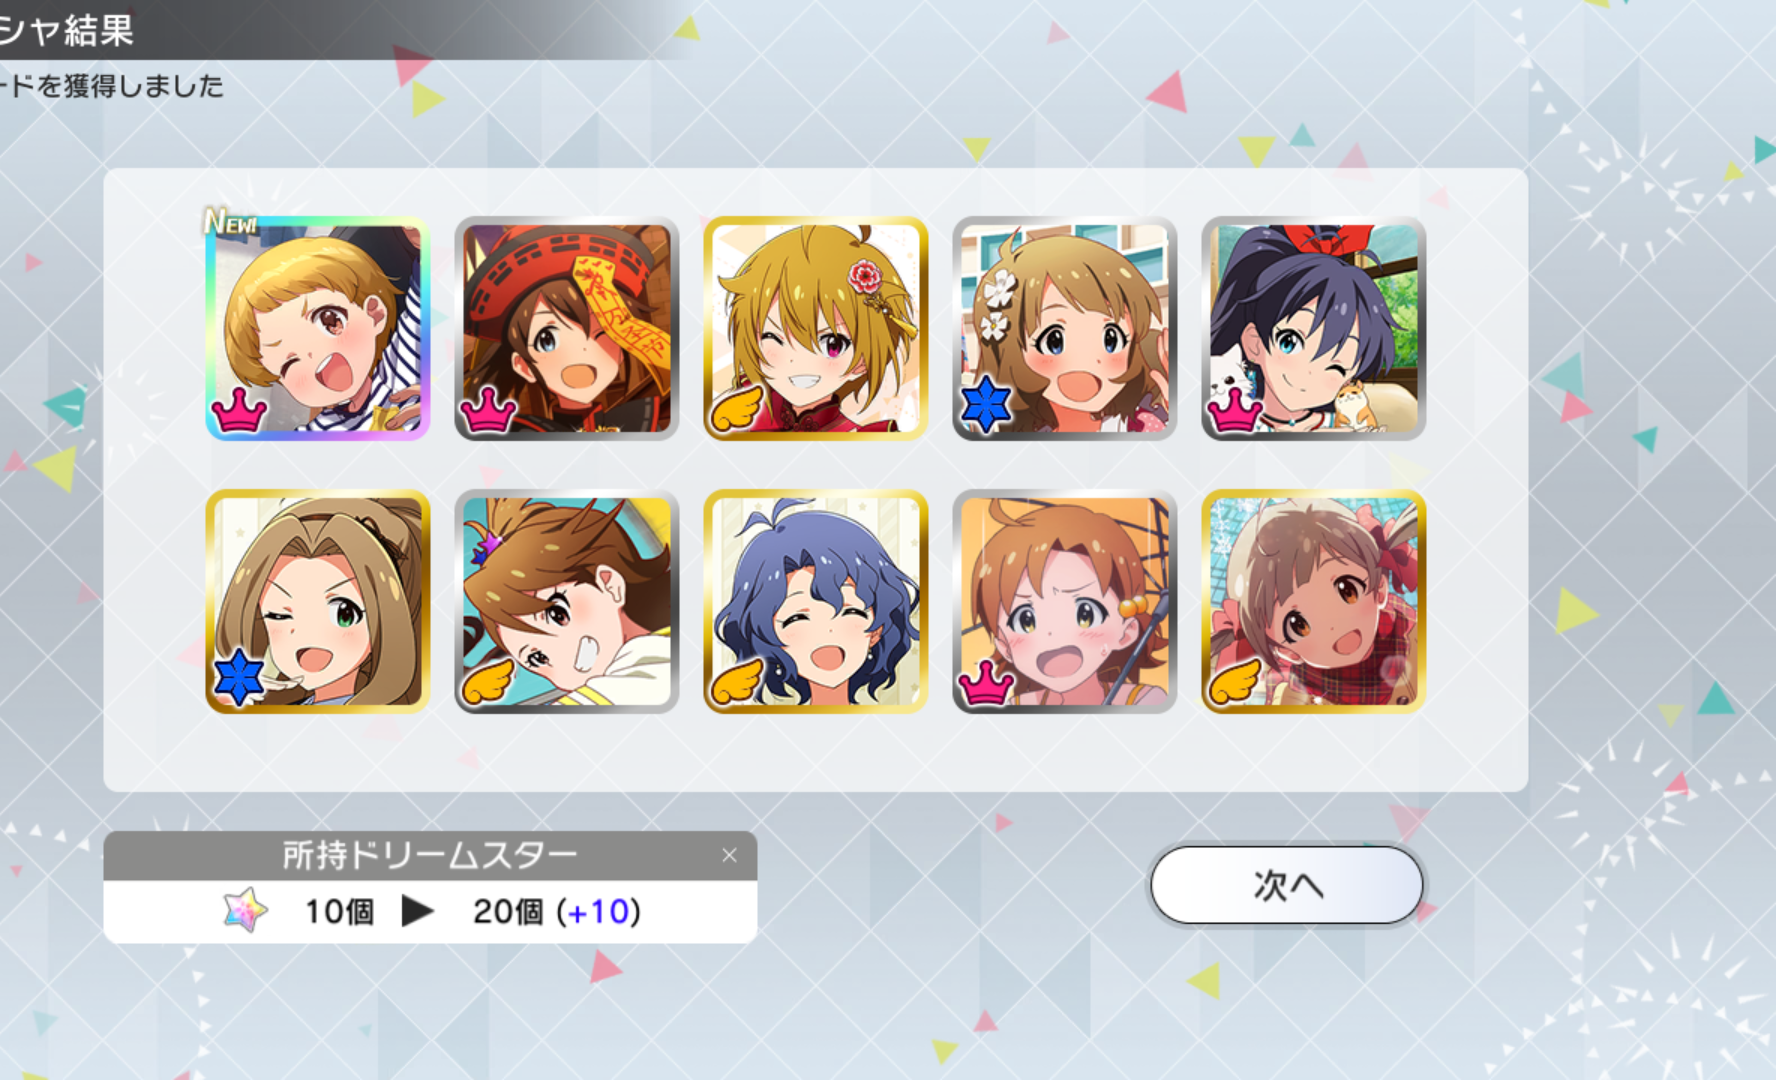Screen dimensions: 1776x1080
Task: Tap the 次へ next button
Action: (x=1286, y=885)
